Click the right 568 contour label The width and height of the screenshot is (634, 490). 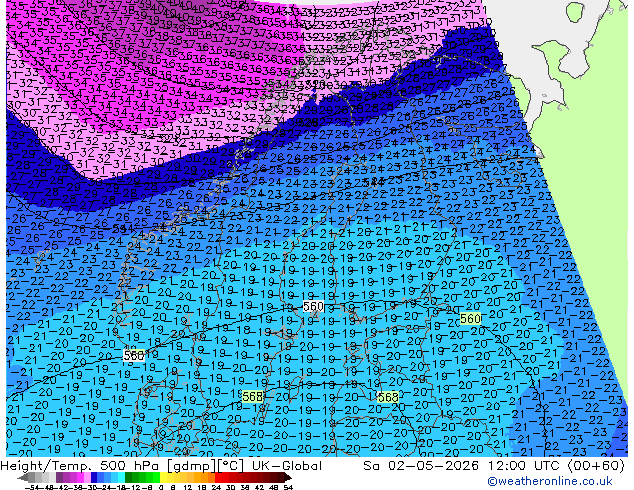(388, 397)
